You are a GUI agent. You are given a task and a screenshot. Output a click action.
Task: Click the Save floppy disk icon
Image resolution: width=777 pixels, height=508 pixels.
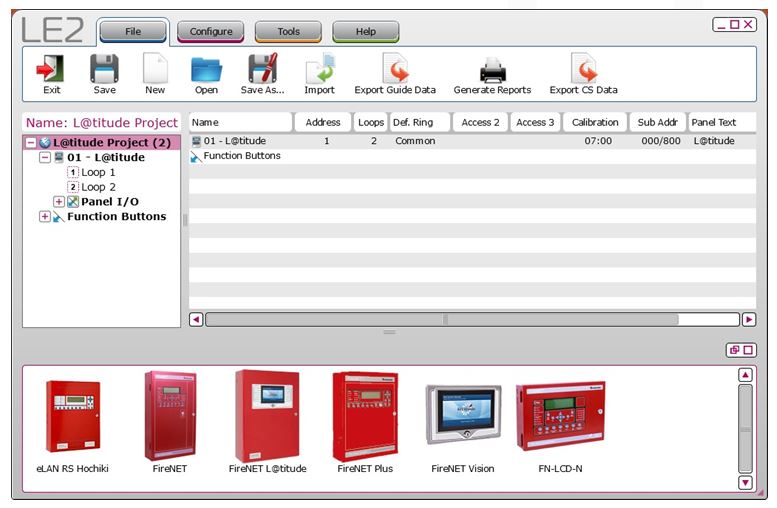click(104, 68)
